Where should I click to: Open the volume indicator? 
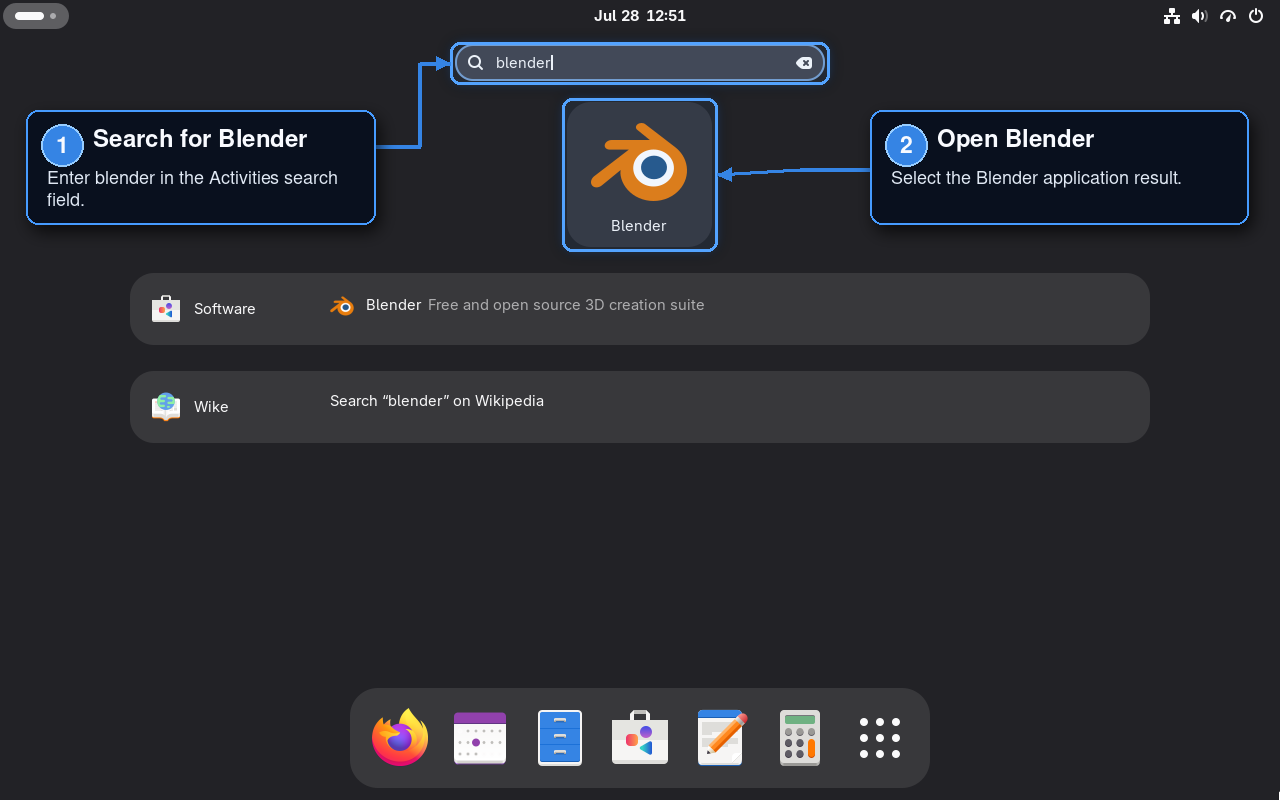click(x=1200, y=16)
